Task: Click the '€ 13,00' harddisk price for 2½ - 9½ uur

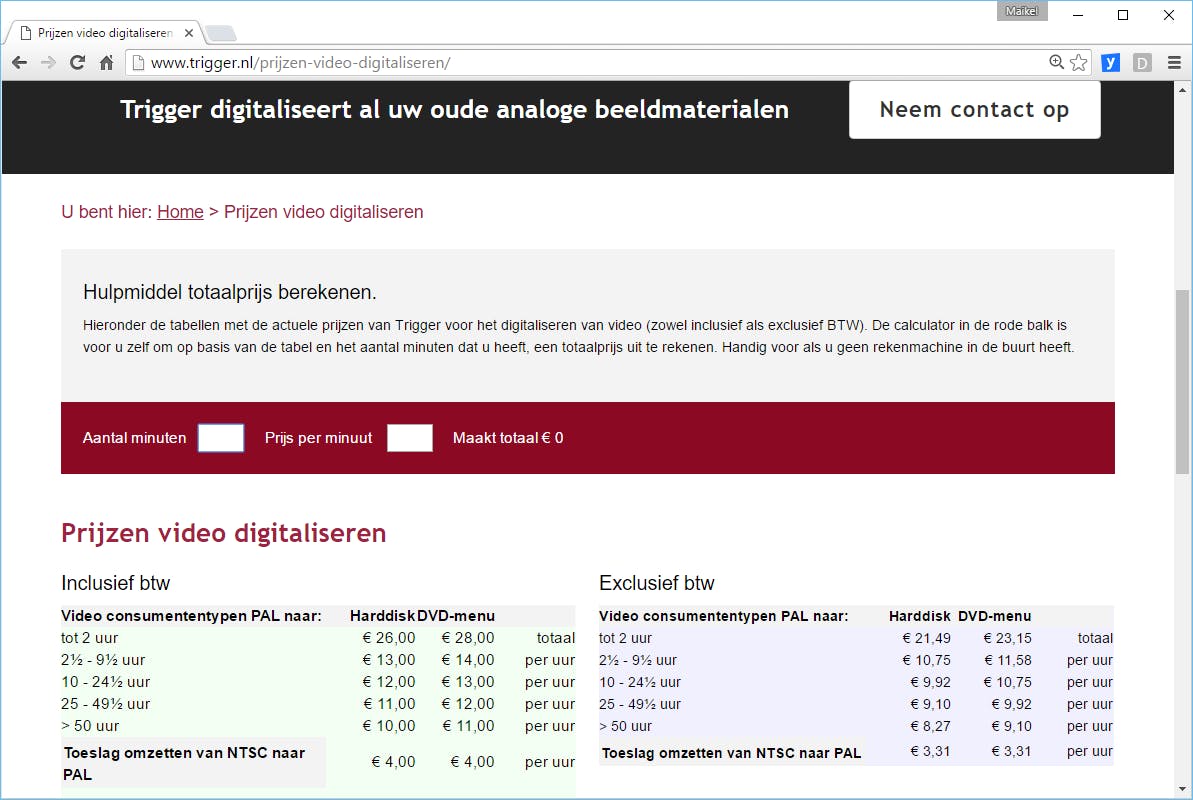Action: 389,660
